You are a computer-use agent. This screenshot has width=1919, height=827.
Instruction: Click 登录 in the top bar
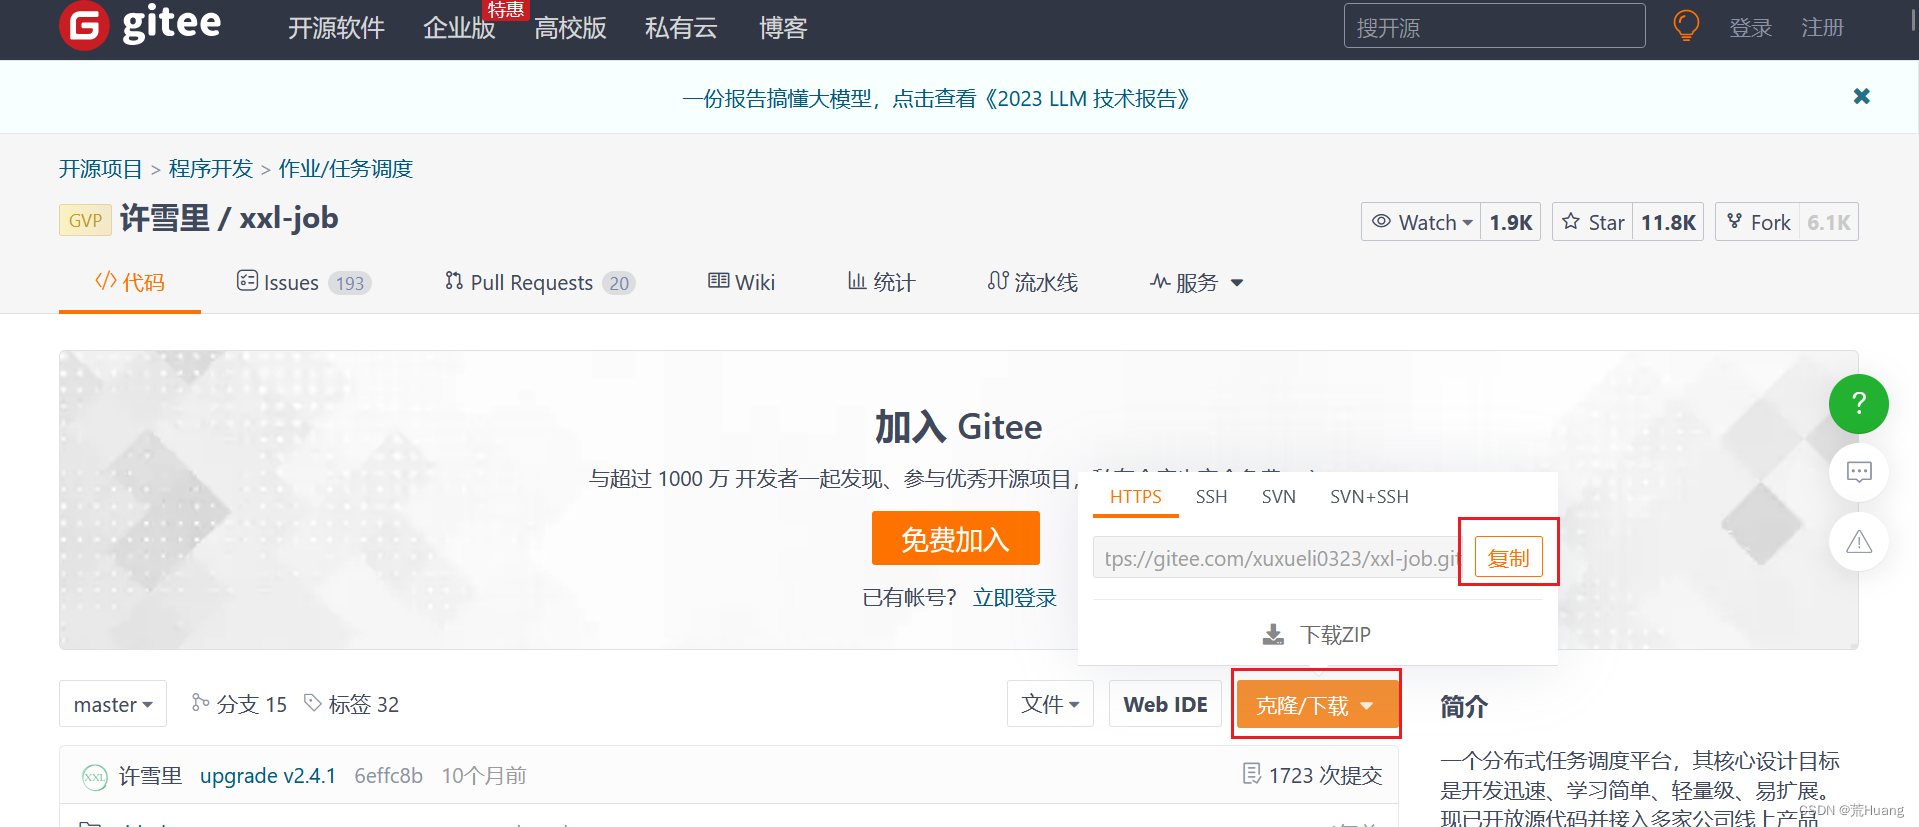[x=1750, y=28]
